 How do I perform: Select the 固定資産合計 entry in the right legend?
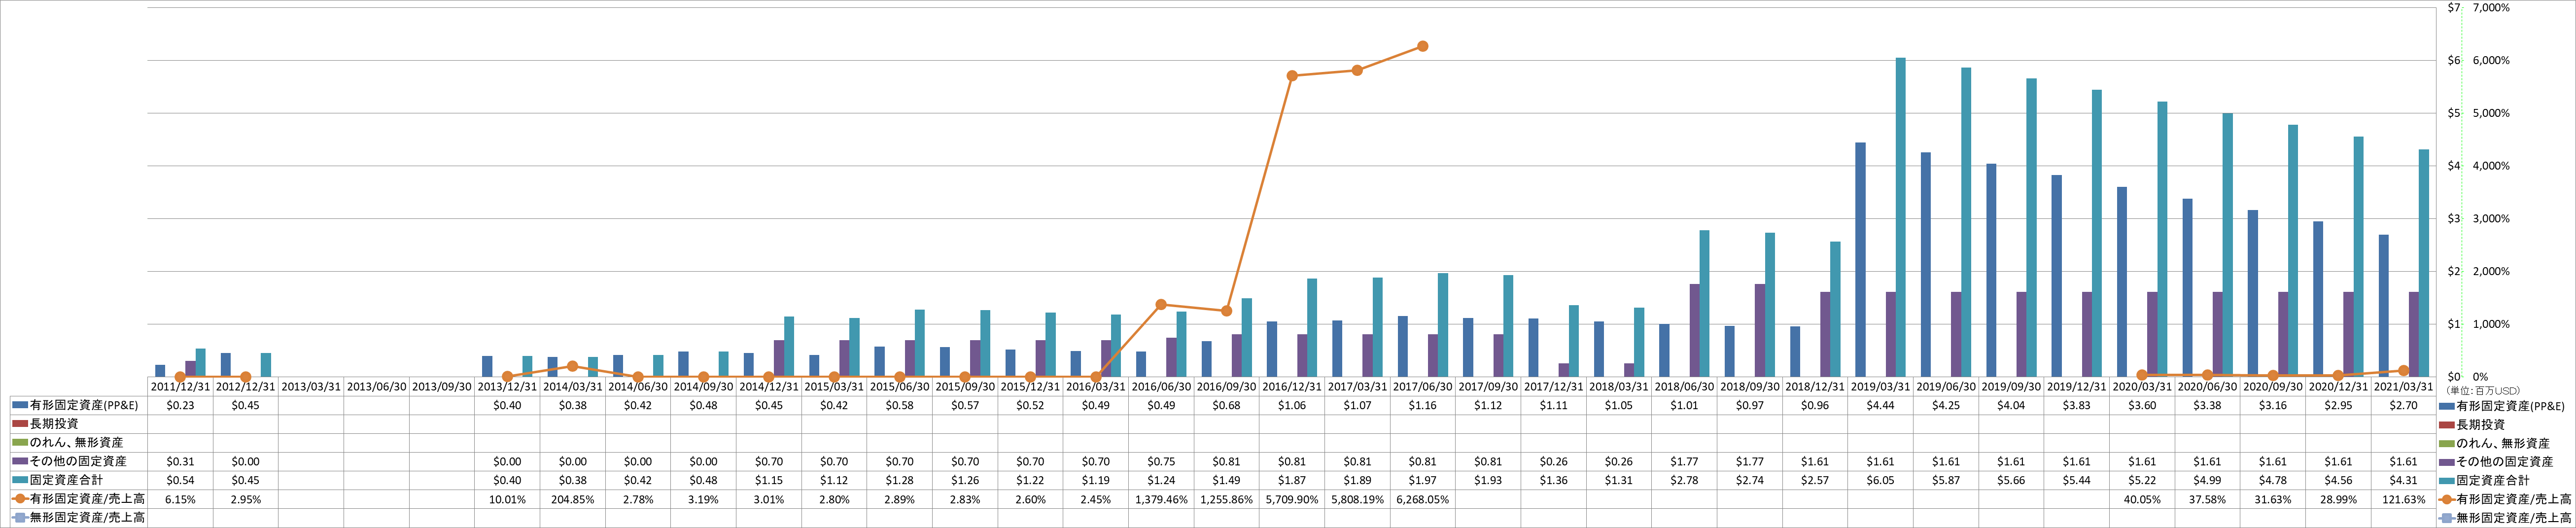[x=2493, y=481]
